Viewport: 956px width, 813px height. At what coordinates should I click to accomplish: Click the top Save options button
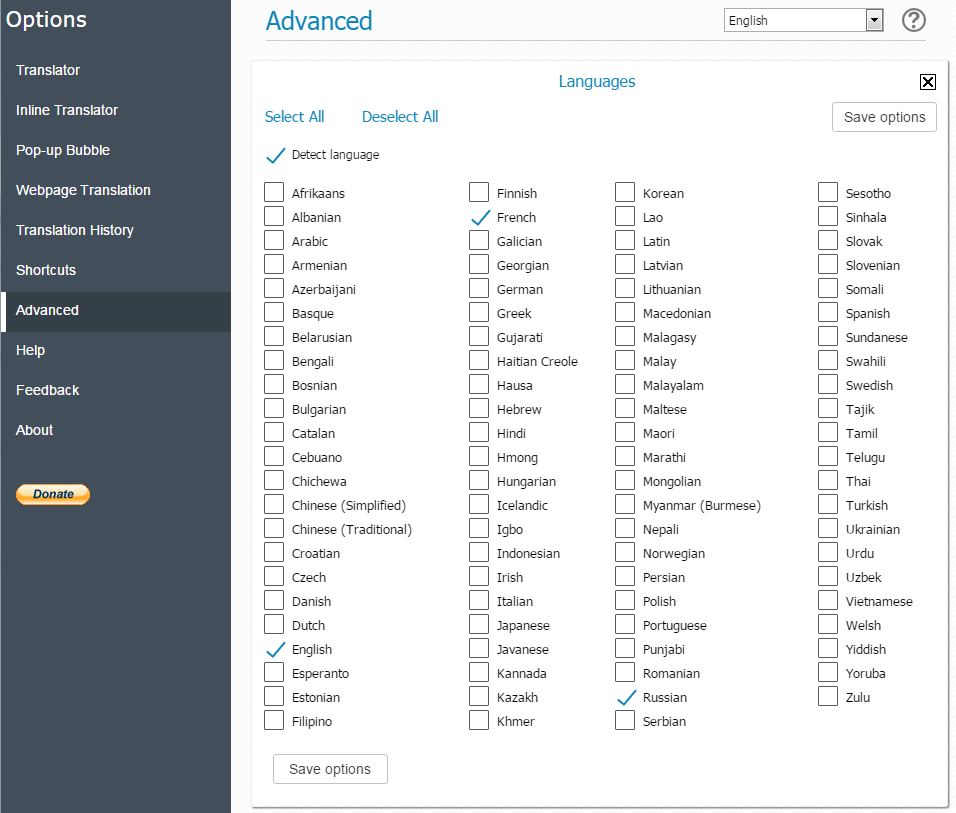point(884,117)
